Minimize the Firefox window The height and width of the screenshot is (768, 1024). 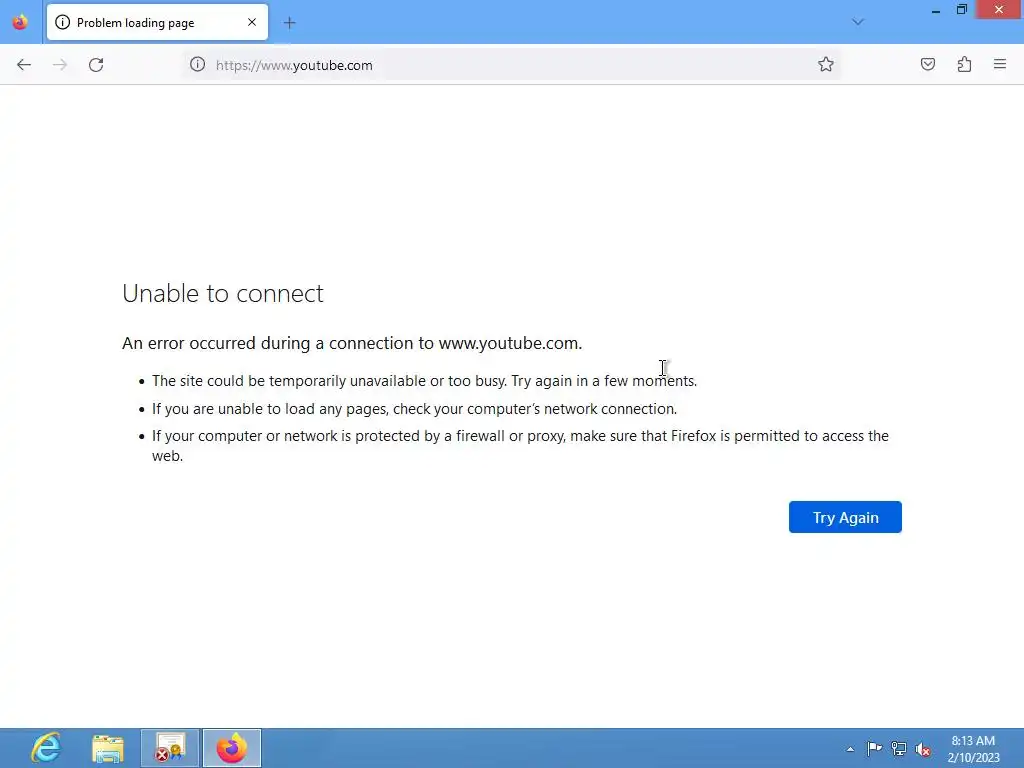936,10
